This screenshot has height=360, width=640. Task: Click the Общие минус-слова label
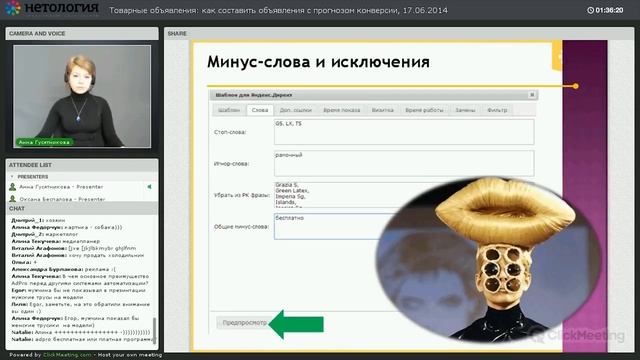[241, 227]
